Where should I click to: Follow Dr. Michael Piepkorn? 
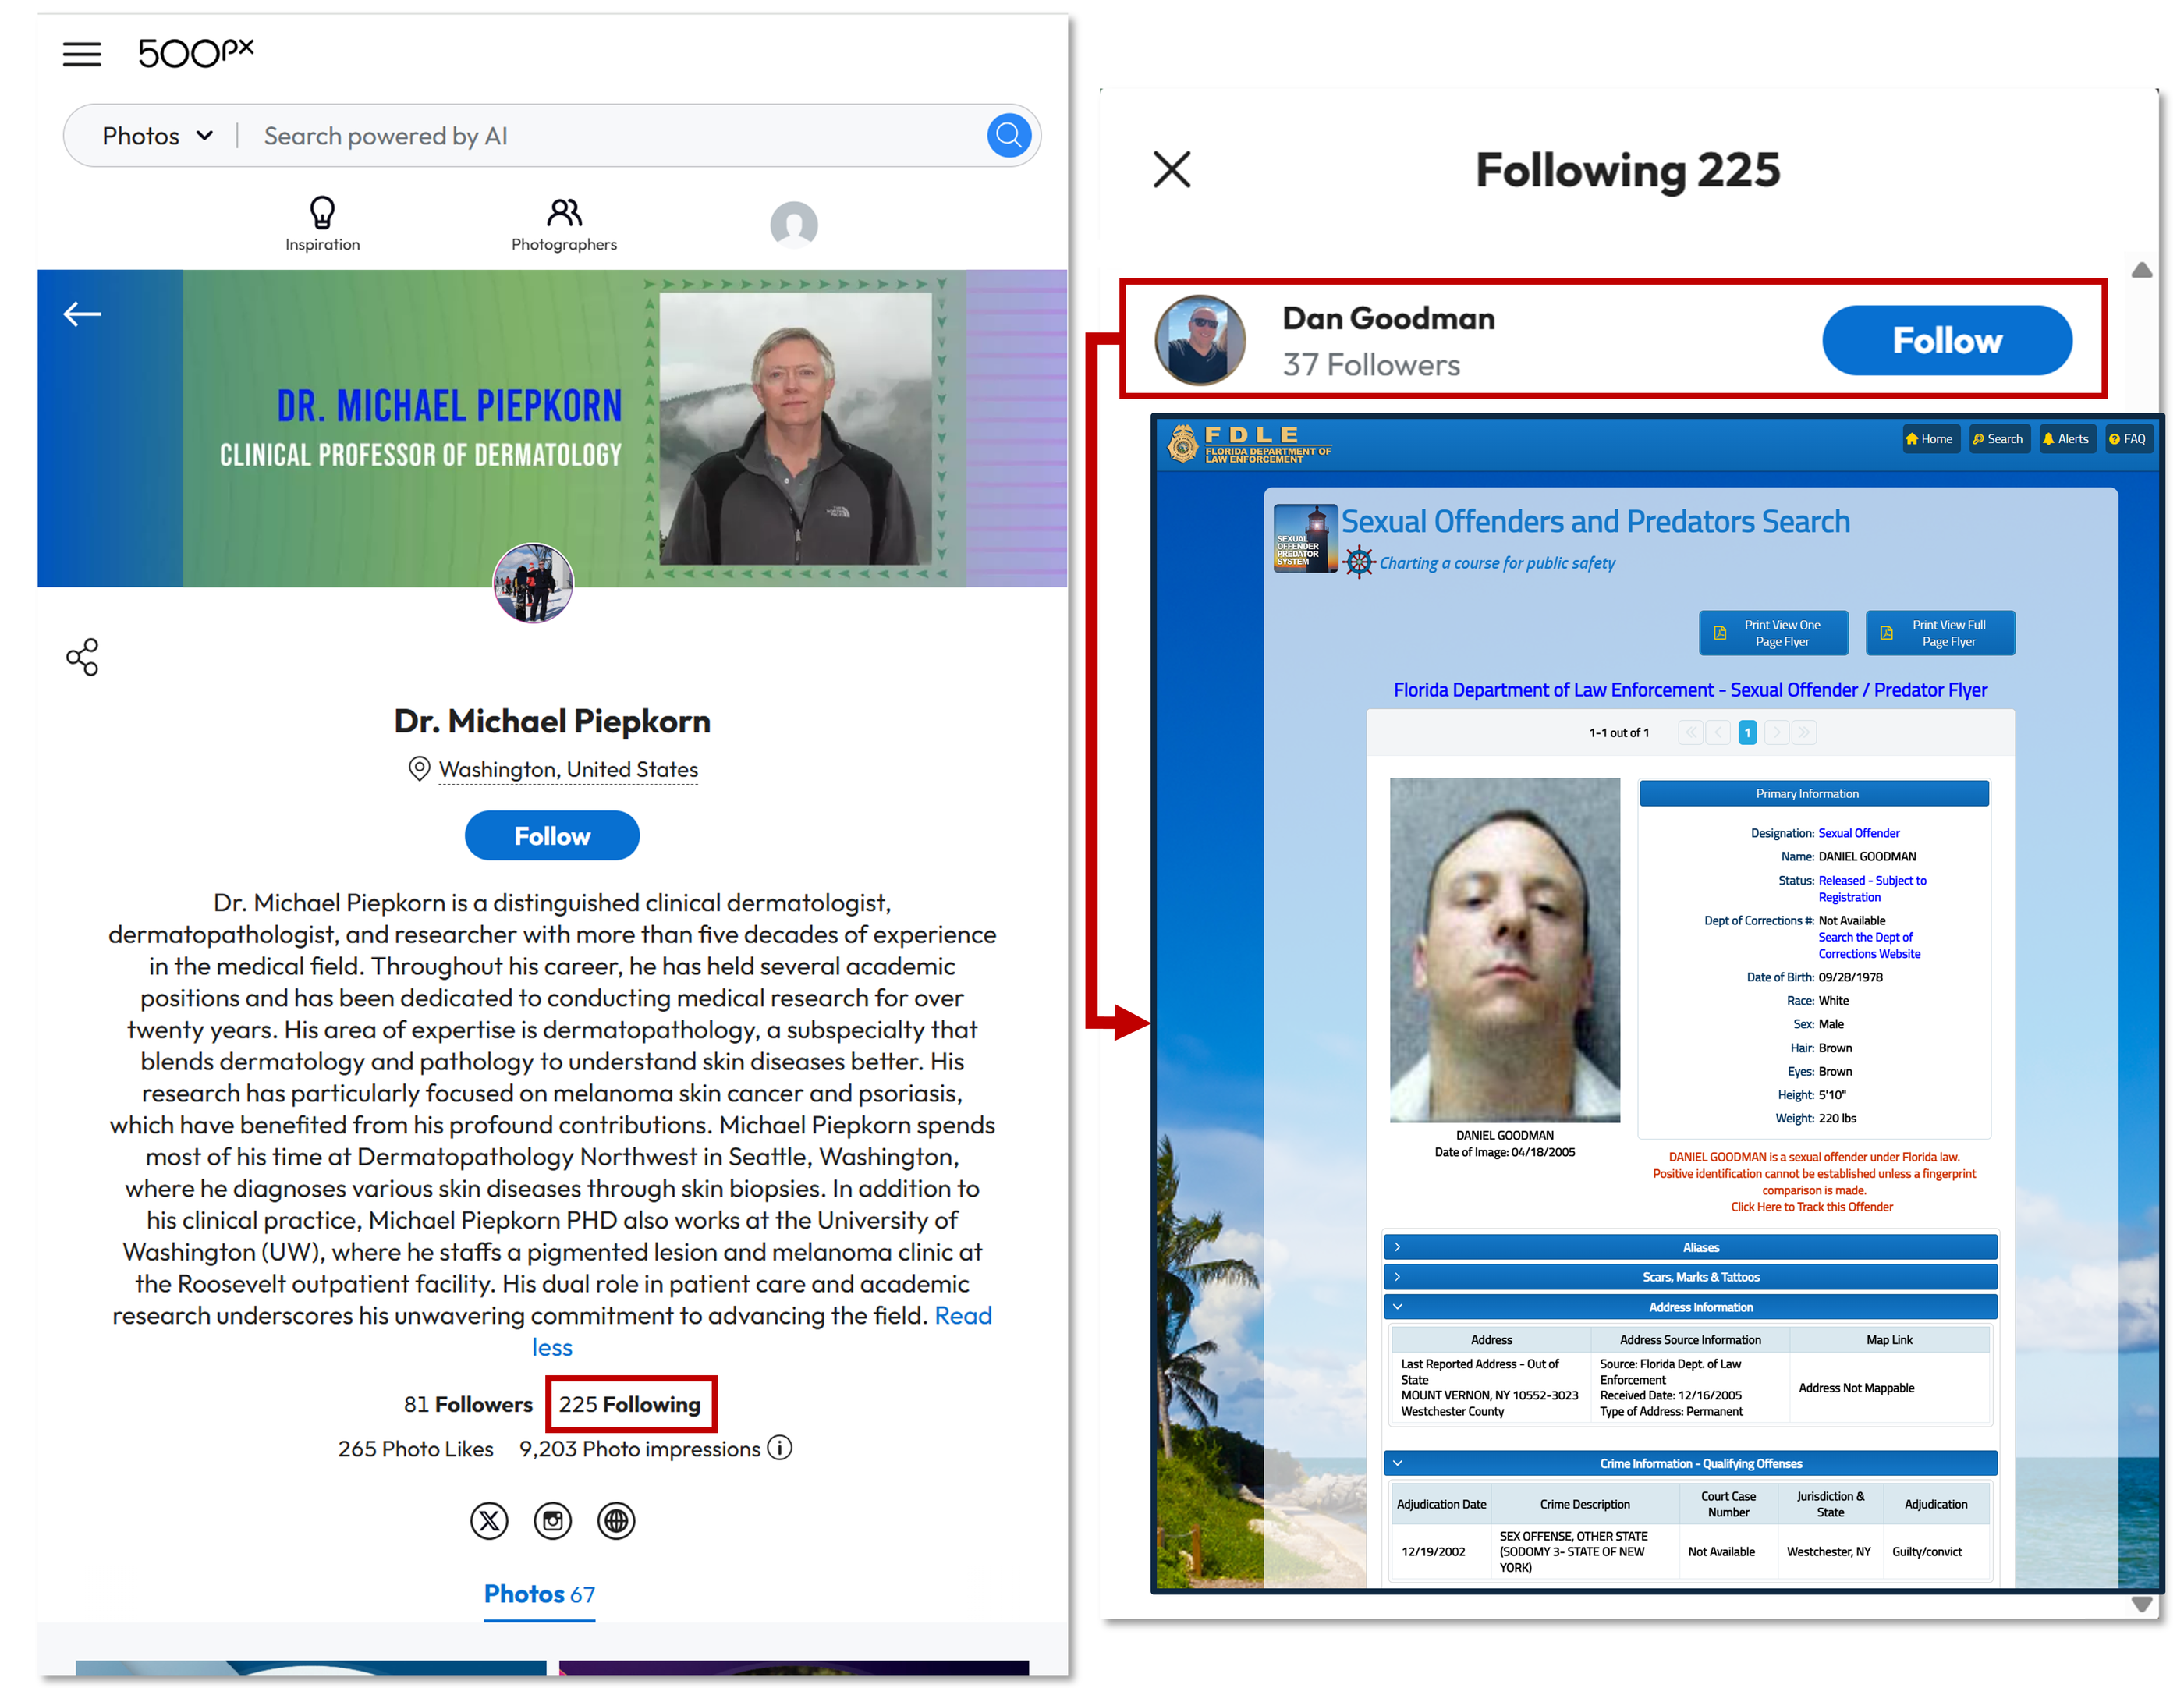pos(552,836)
